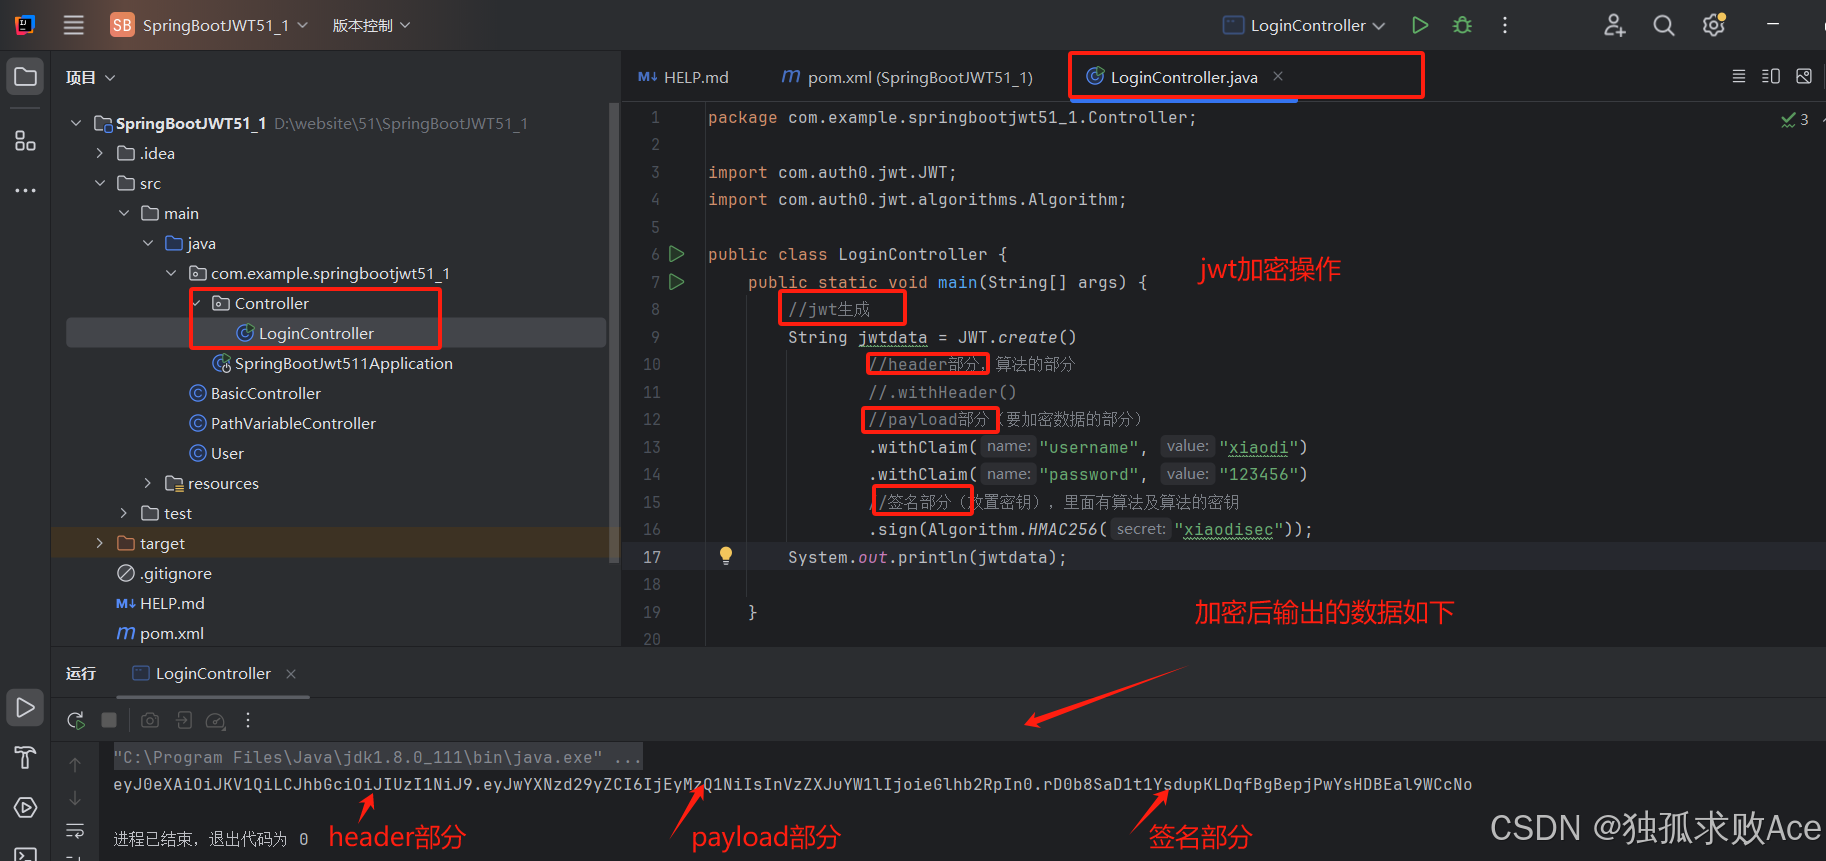Open the Structure tool window icon
Screen dimensions: 1826x861
[26, 140]
